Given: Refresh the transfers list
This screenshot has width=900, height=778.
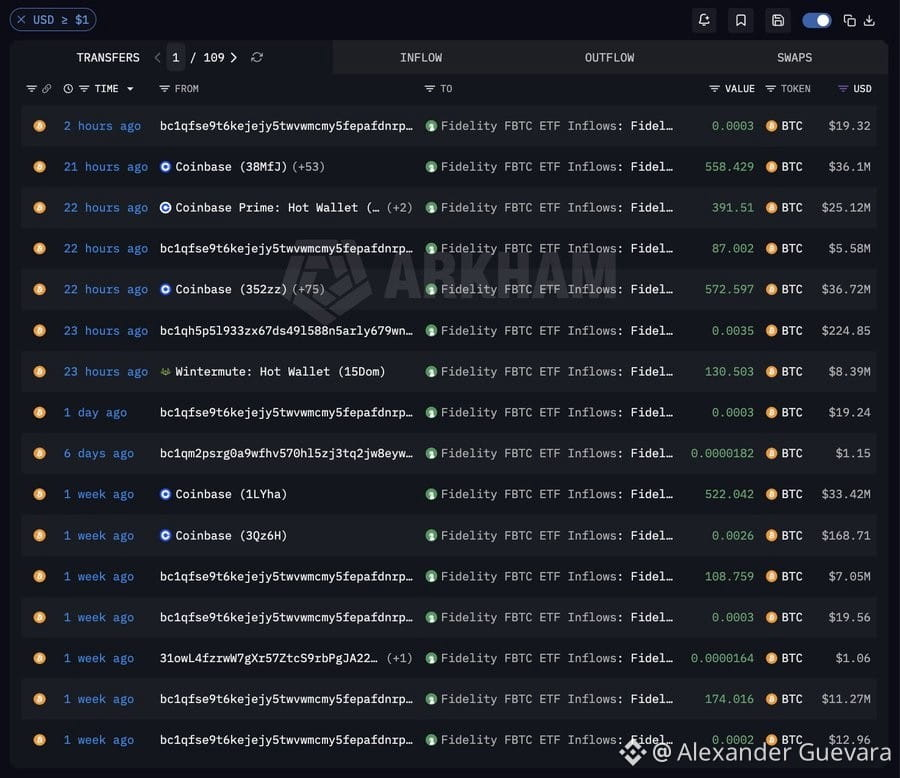Looking at the screenshot, I should coord(257,57).
